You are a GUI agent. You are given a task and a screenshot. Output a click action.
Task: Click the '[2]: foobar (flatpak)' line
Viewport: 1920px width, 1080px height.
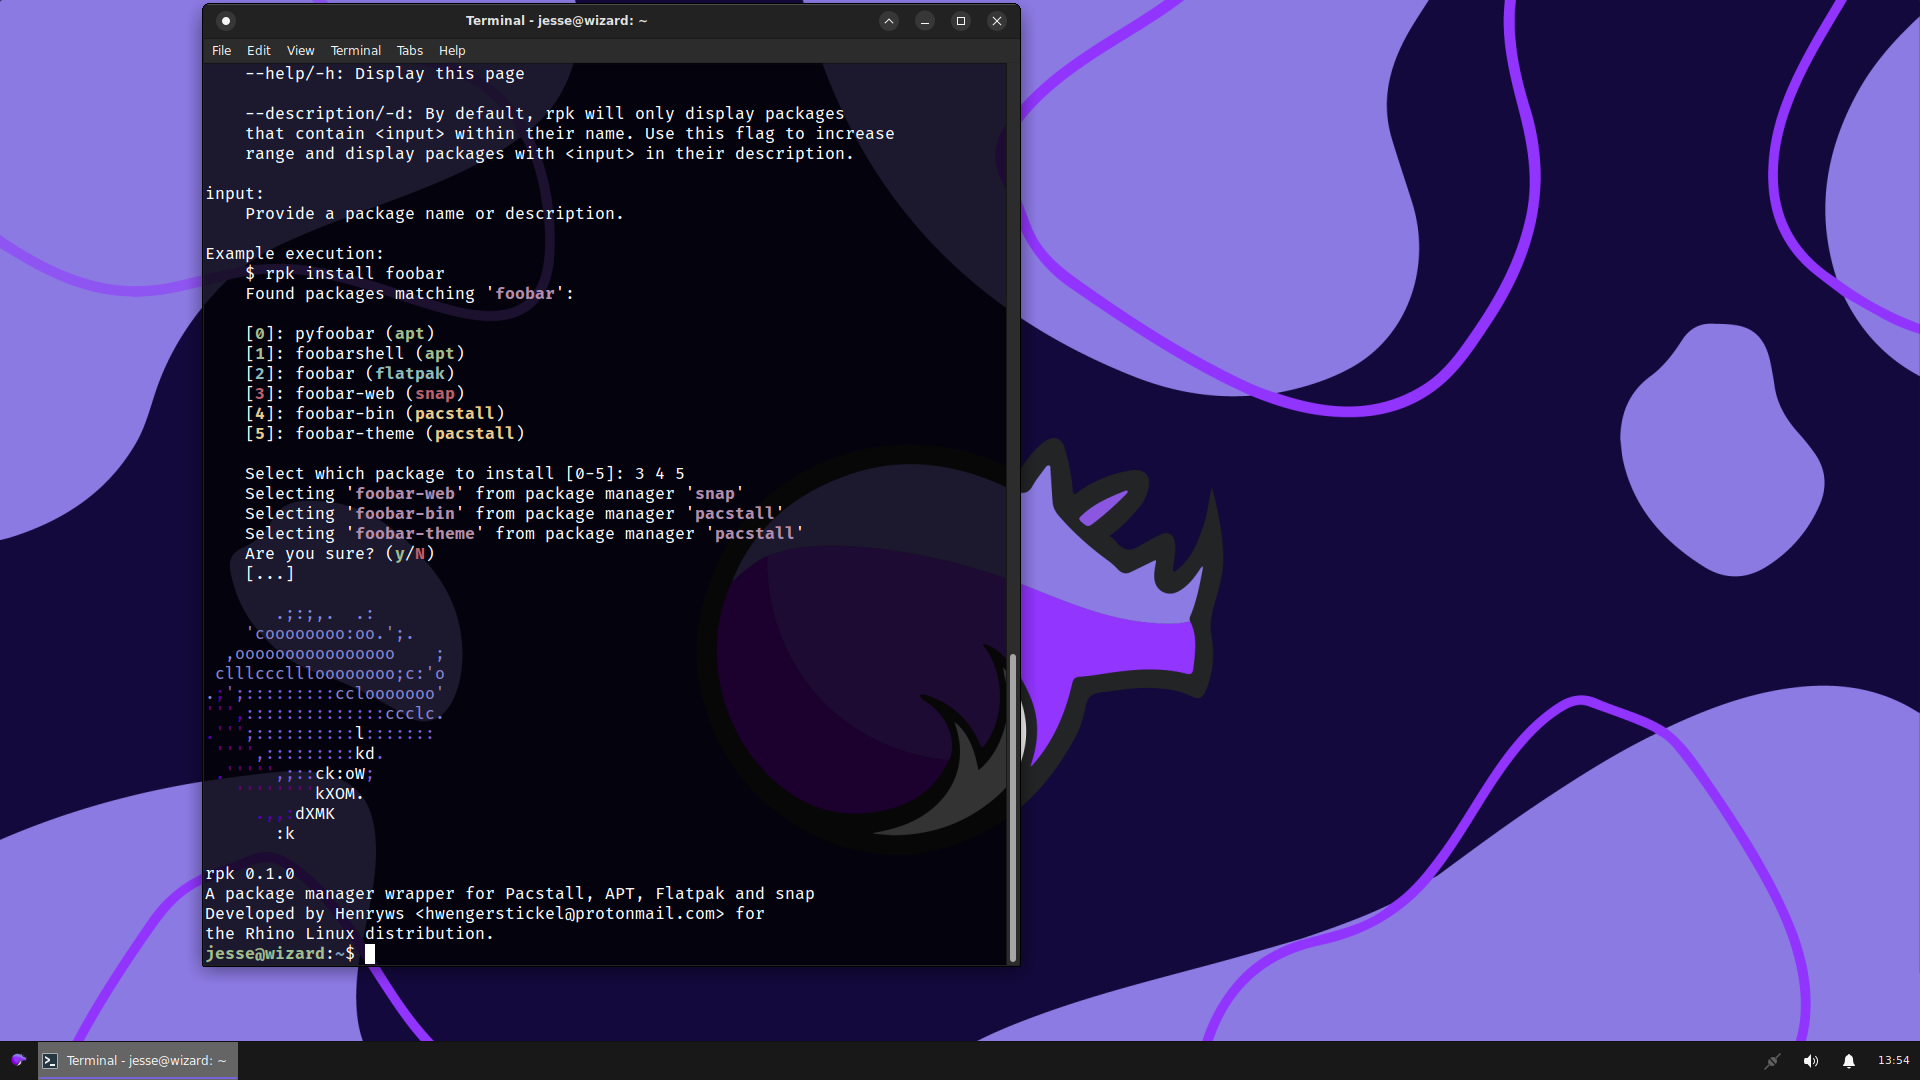(x=350, y=374)
